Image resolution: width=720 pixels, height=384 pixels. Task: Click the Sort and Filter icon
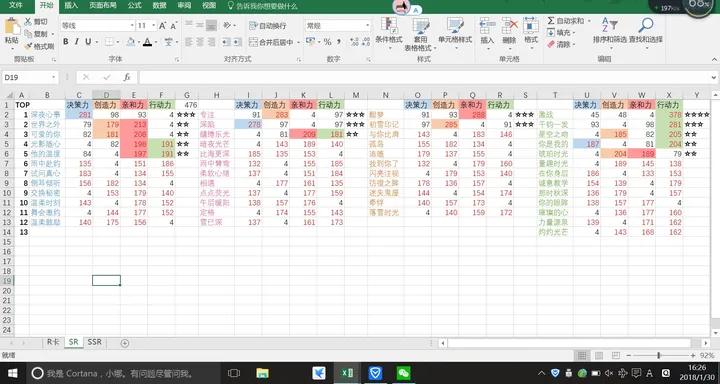click(610, 25)
